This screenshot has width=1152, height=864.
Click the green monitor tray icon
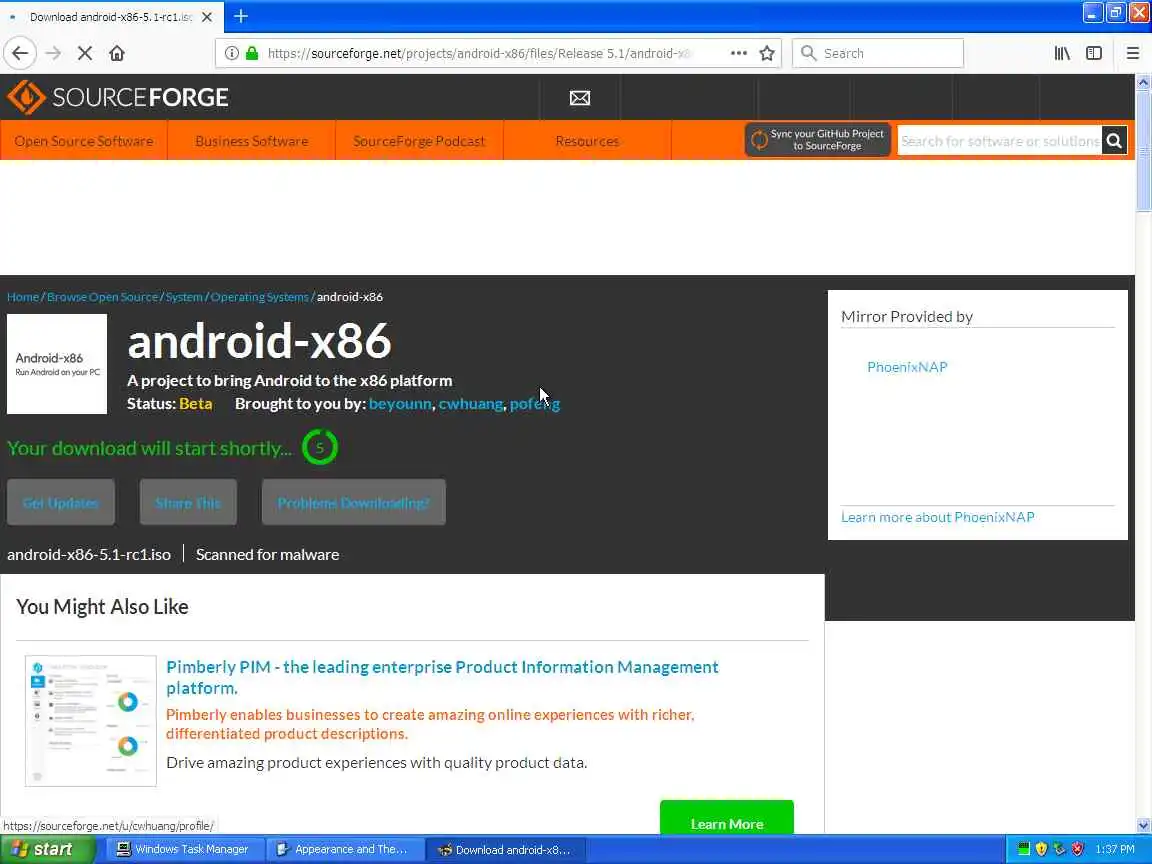(x=1023, y=849)
